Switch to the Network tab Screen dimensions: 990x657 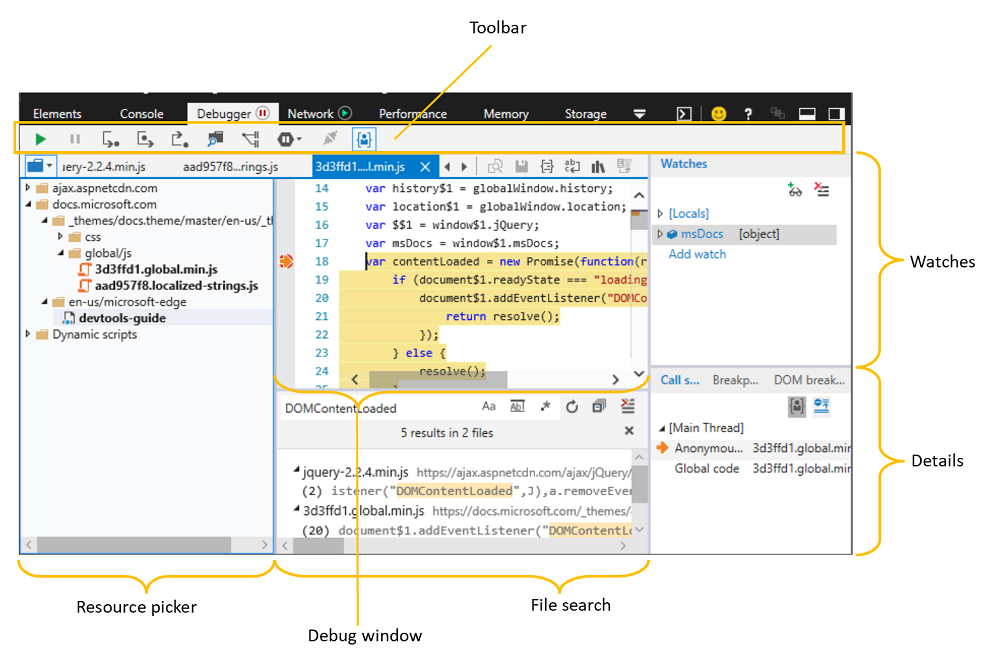(314, 113)
